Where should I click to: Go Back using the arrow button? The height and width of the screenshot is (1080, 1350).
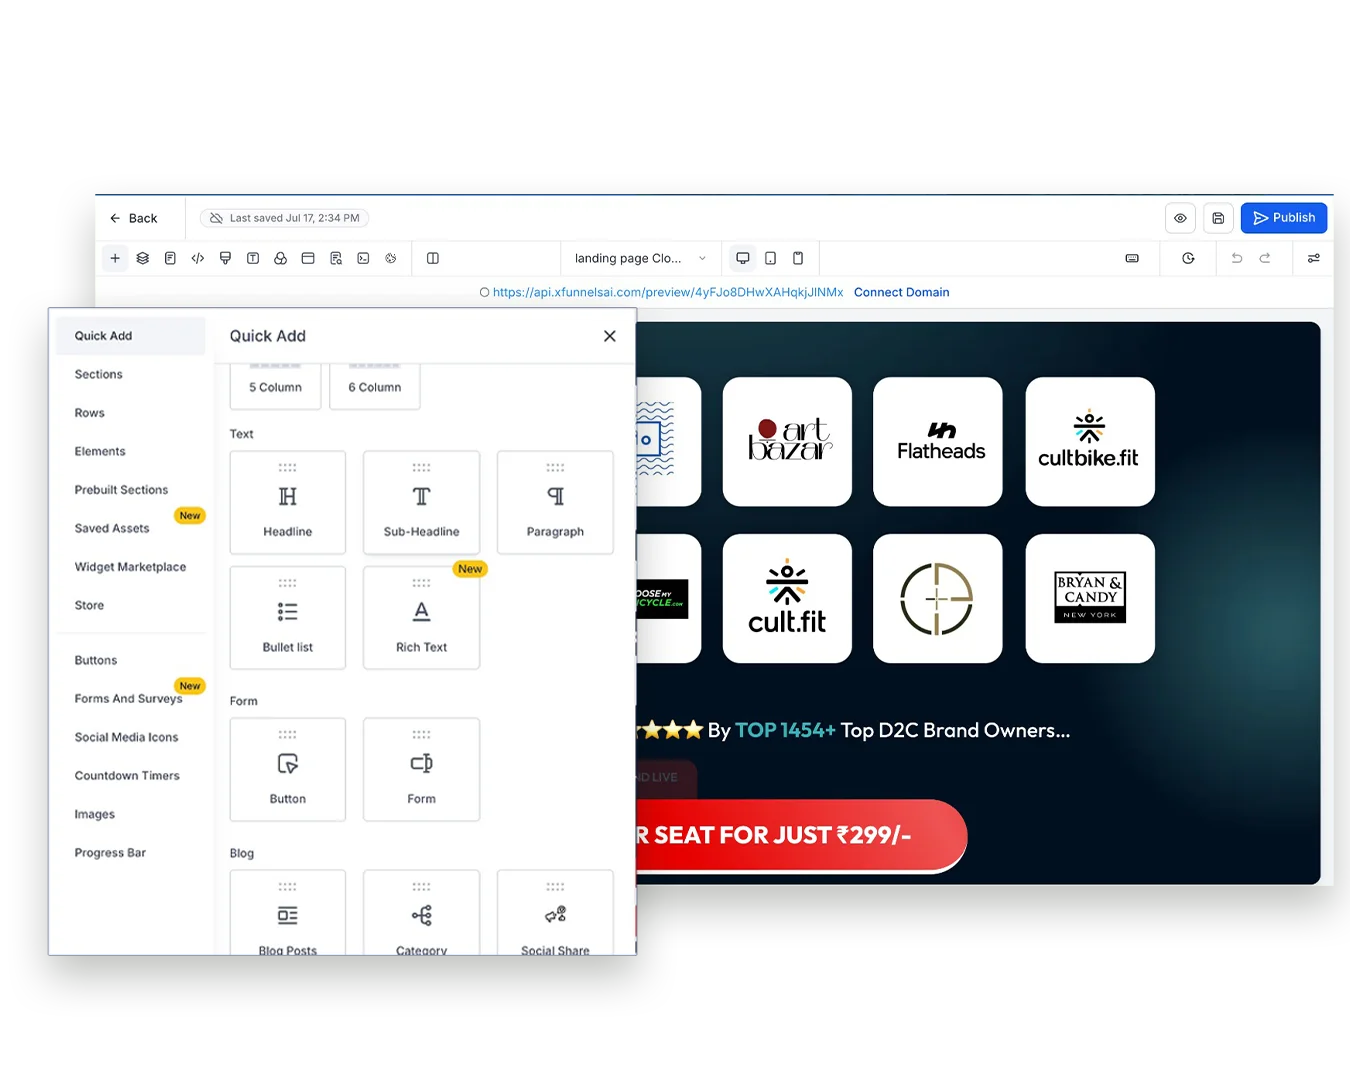click(133, 218)
